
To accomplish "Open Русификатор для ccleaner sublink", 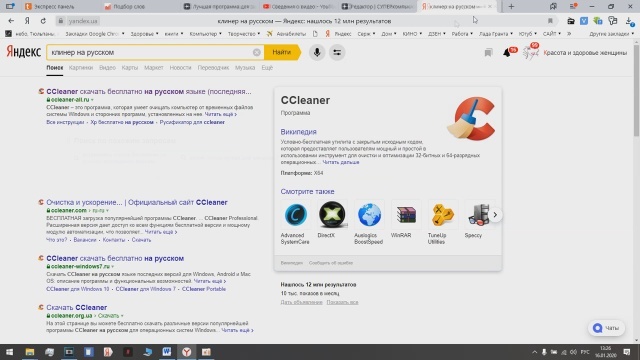I will (x=192, y=122).
